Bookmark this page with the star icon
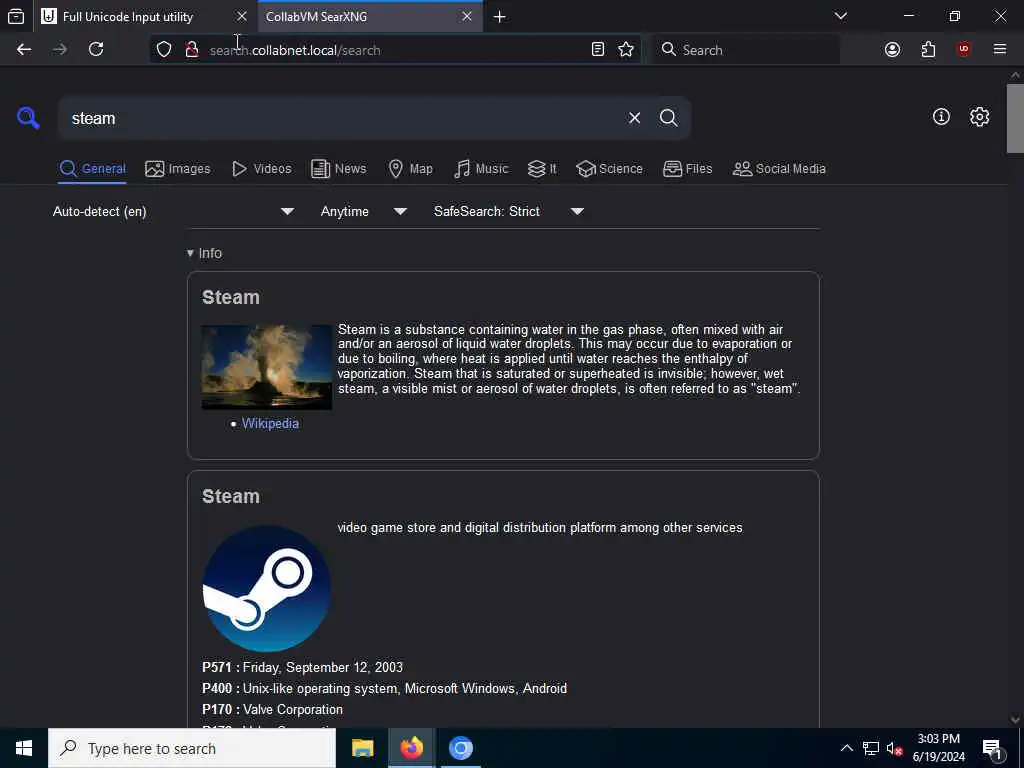The image size is (1024, 768). pyautogui.click(x=626, y=50)
